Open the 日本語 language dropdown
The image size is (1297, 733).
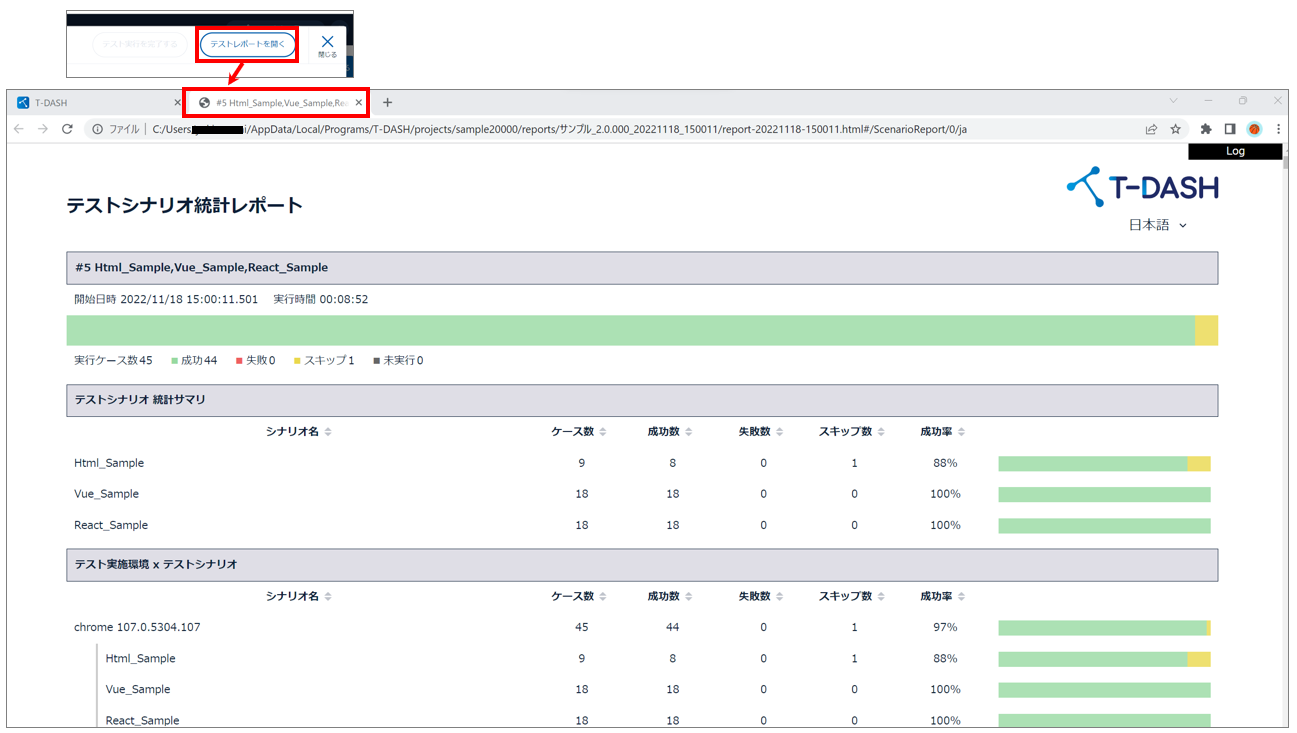click(x=1157, y=225)
